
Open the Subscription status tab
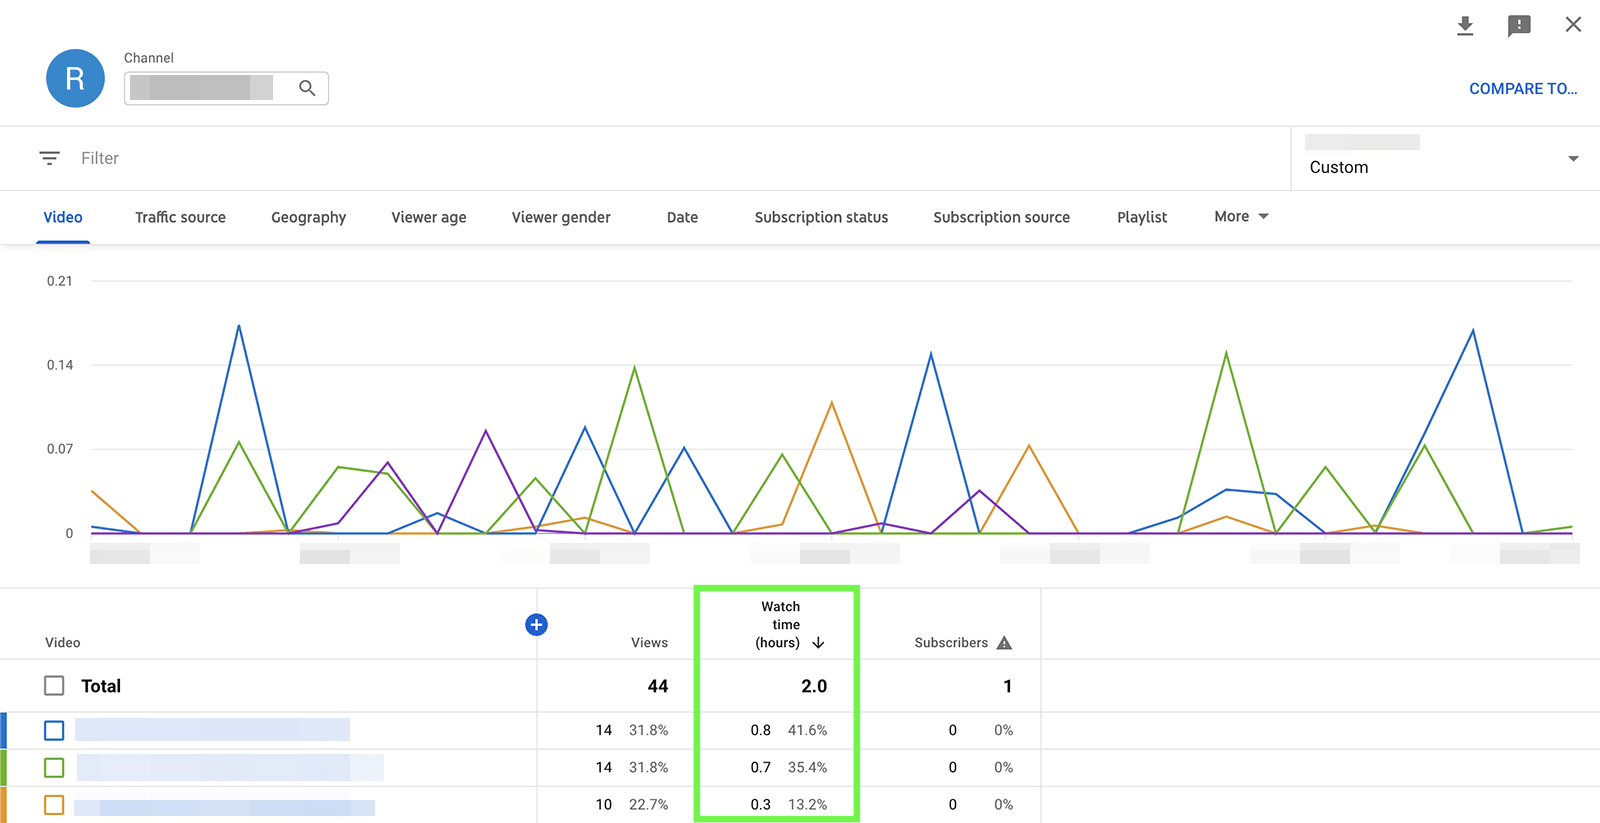(x=821, y=217)
